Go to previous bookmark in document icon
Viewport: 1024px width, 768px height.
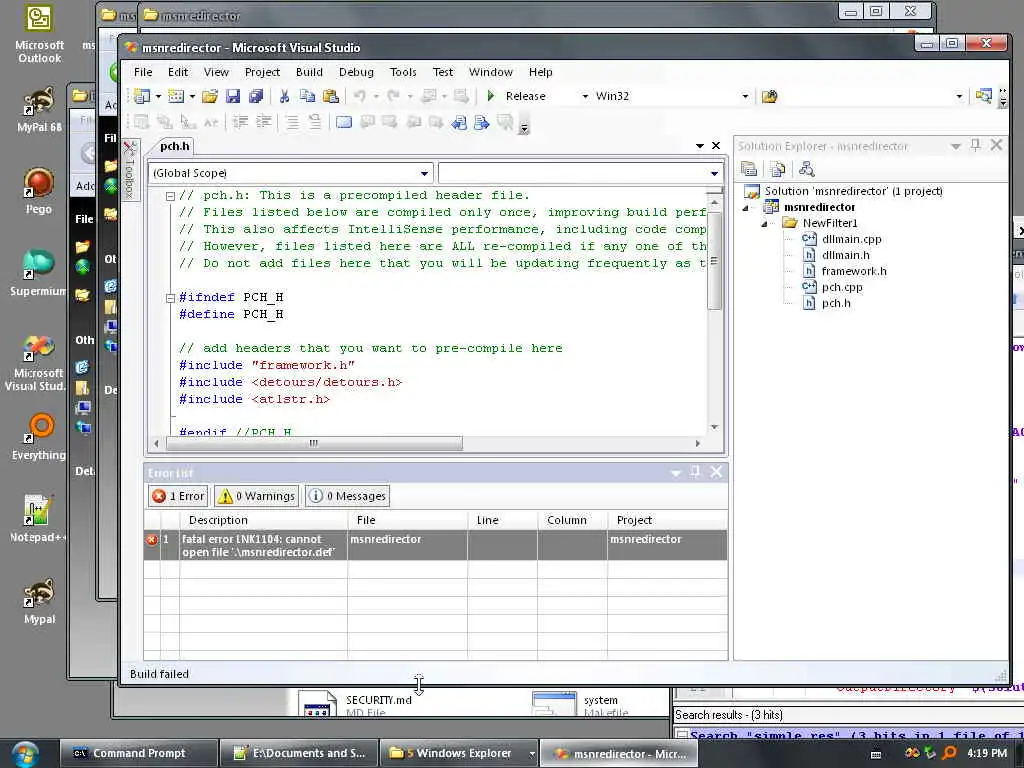click(x=459, y=122)
